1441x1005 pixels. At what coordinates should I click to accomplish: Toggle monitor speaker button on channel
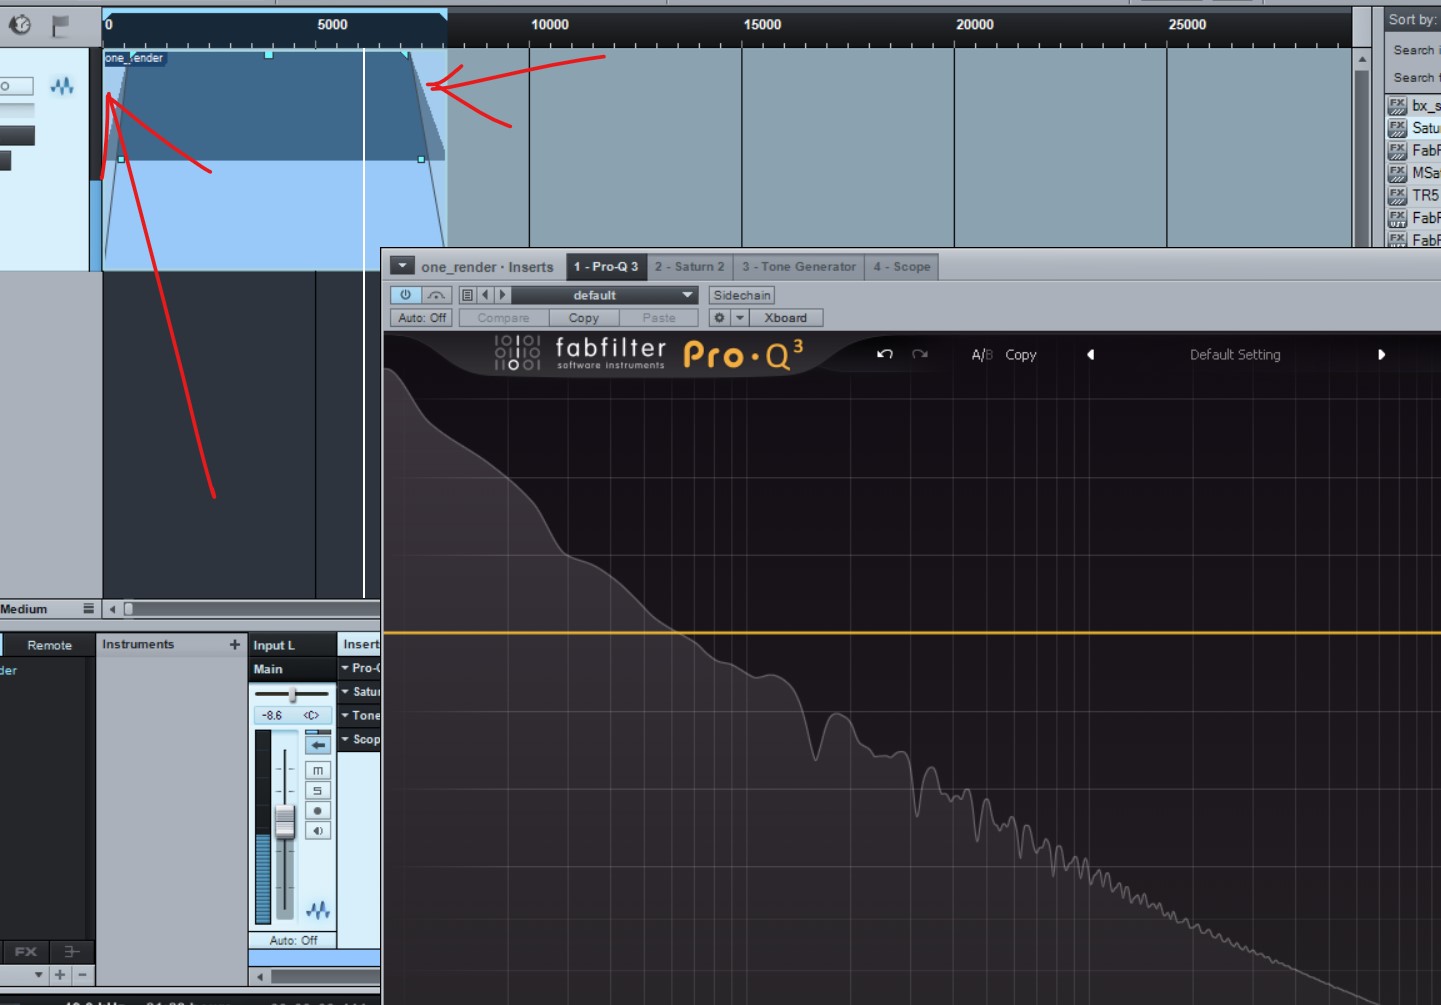click(x=318, y=830)
